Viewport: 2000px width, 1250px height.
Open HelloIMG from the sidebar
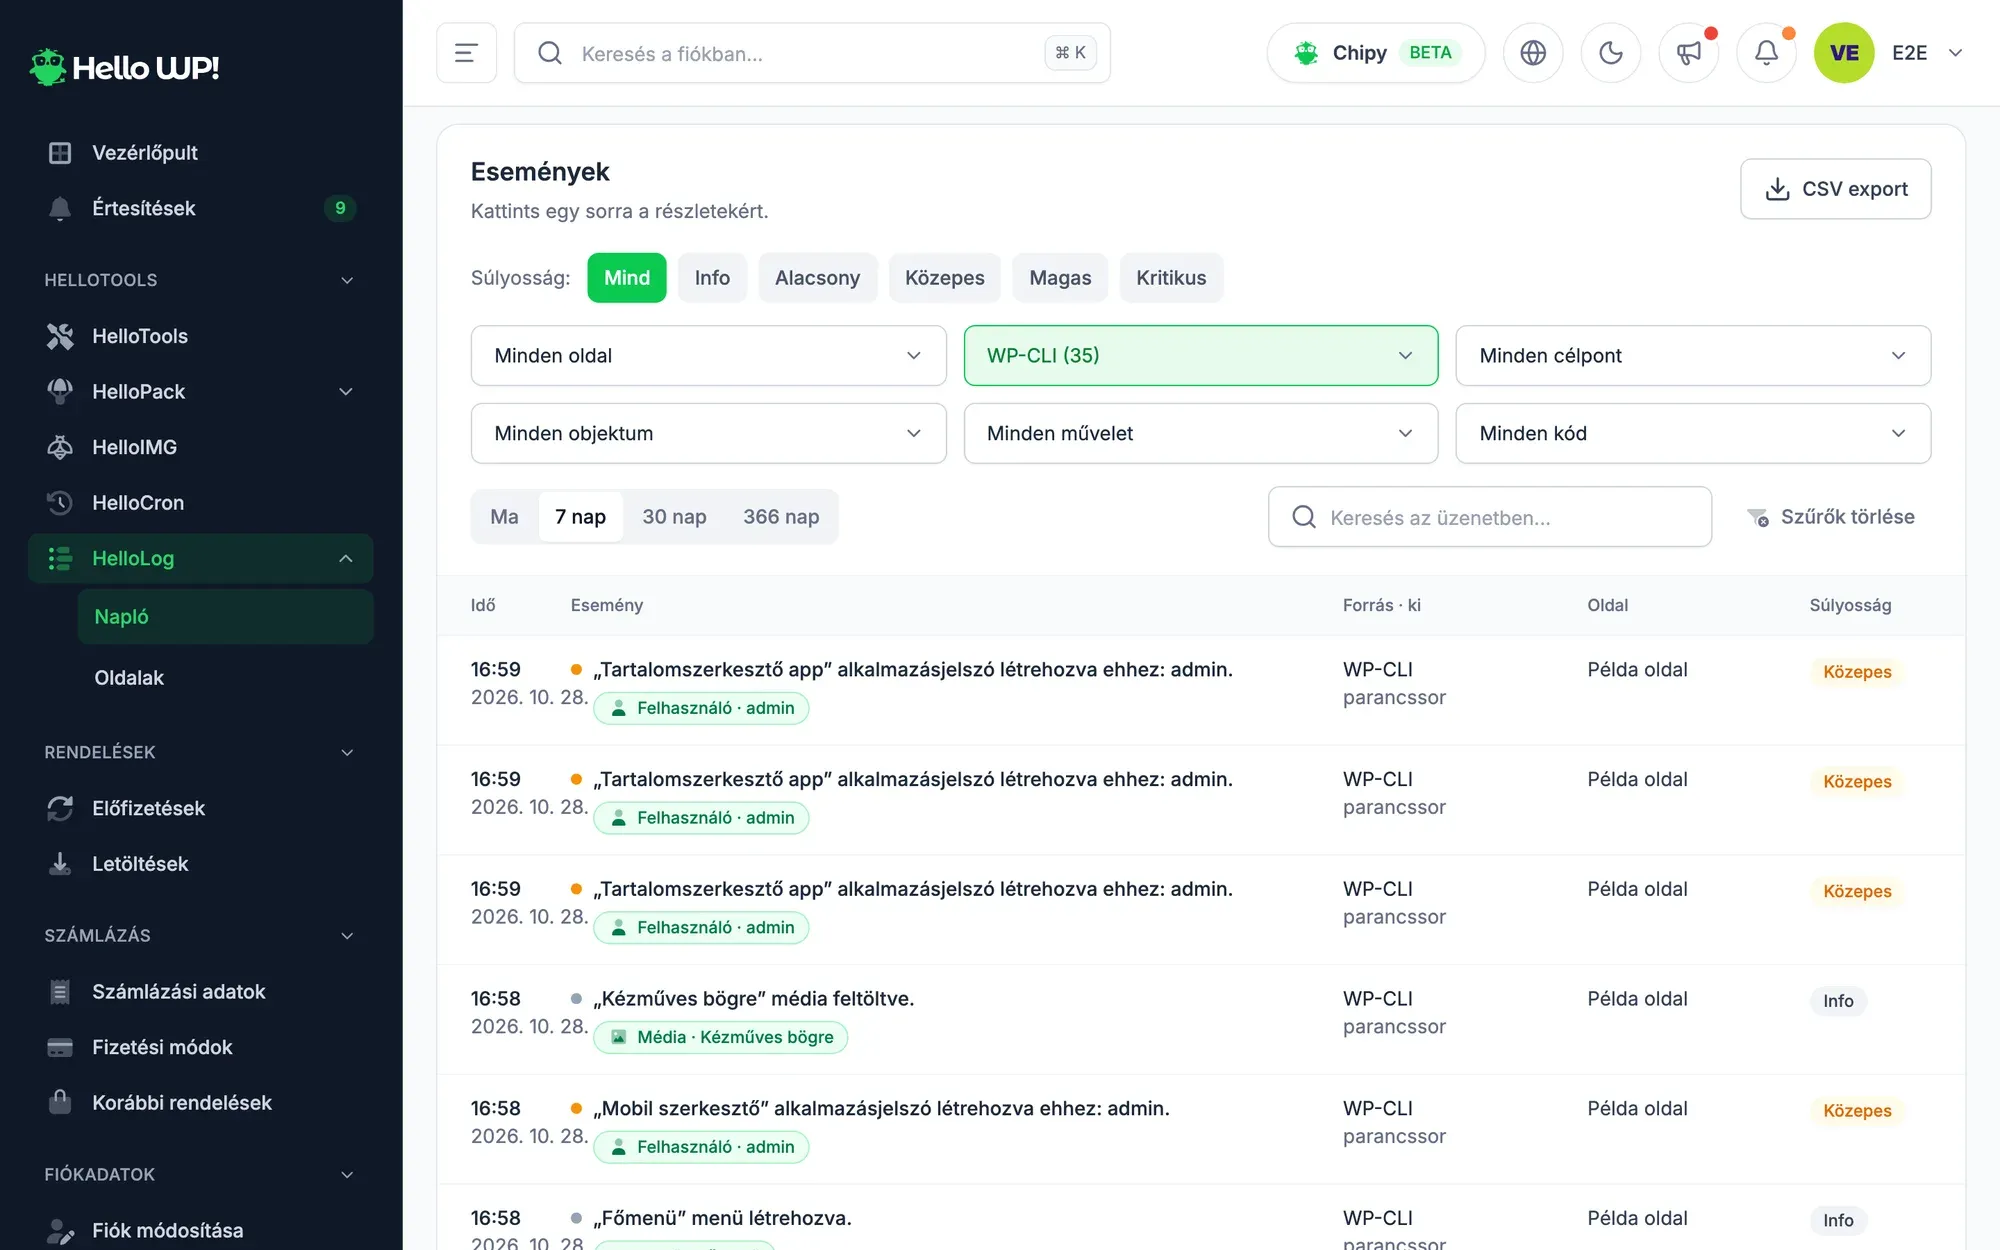point(200,447)
